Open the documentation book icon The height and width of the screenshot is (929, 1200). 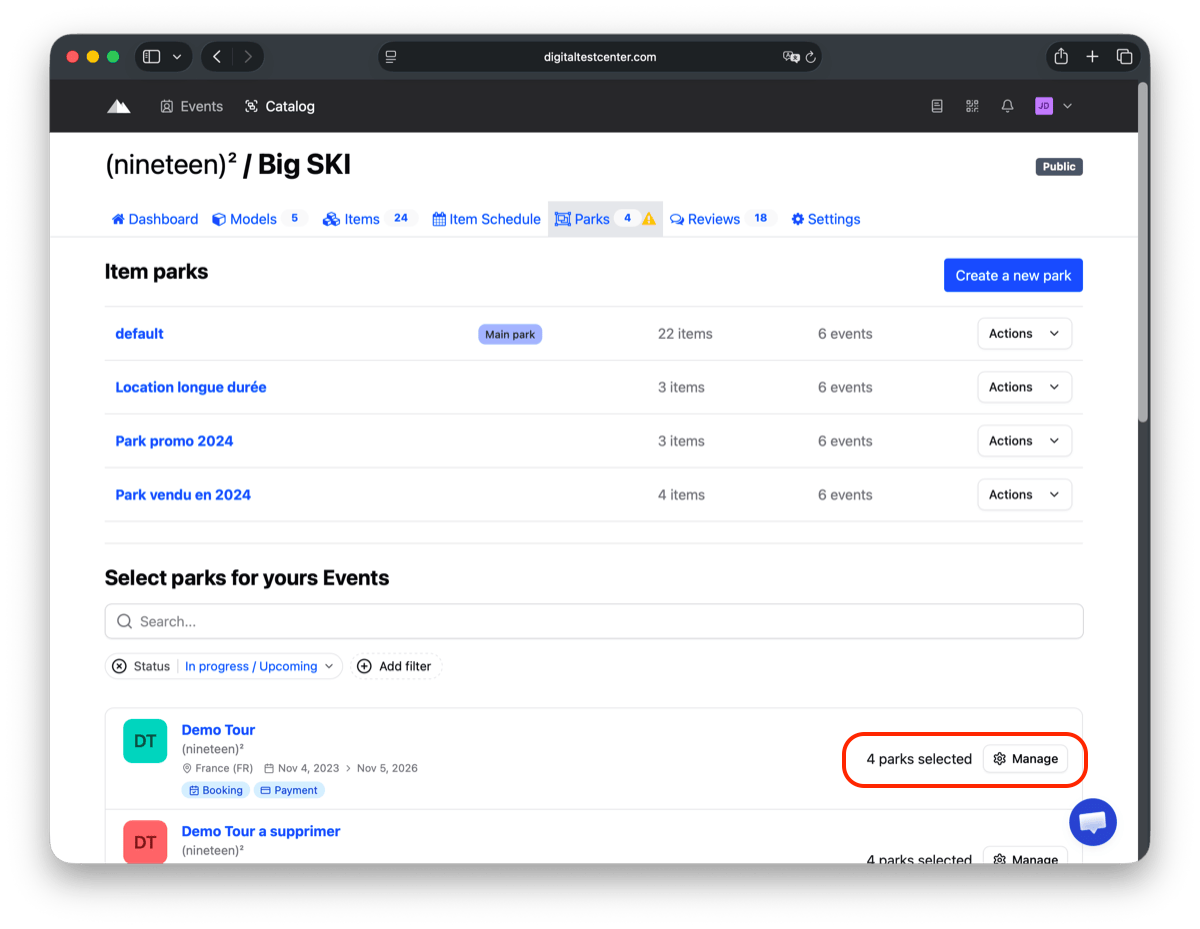[x=937, y=106]
